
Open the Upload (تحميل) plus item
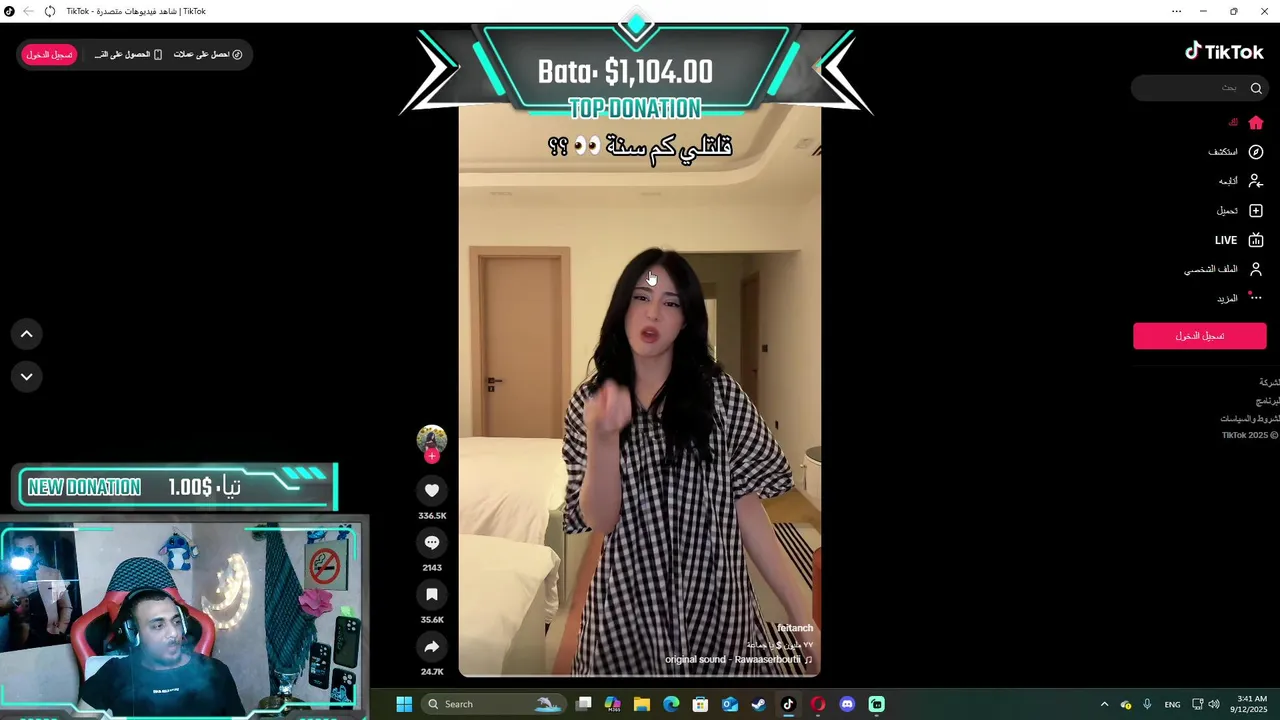coord(1240,211)
